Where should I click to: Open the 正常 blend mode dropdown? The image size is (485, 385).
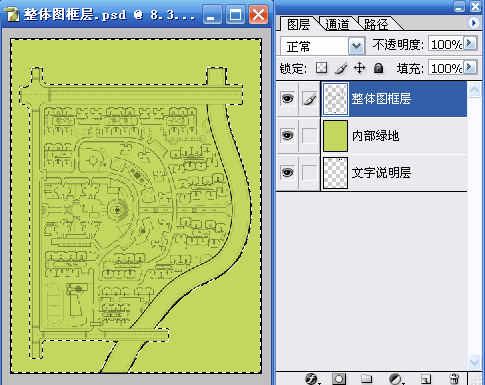(x=356, y=46)
